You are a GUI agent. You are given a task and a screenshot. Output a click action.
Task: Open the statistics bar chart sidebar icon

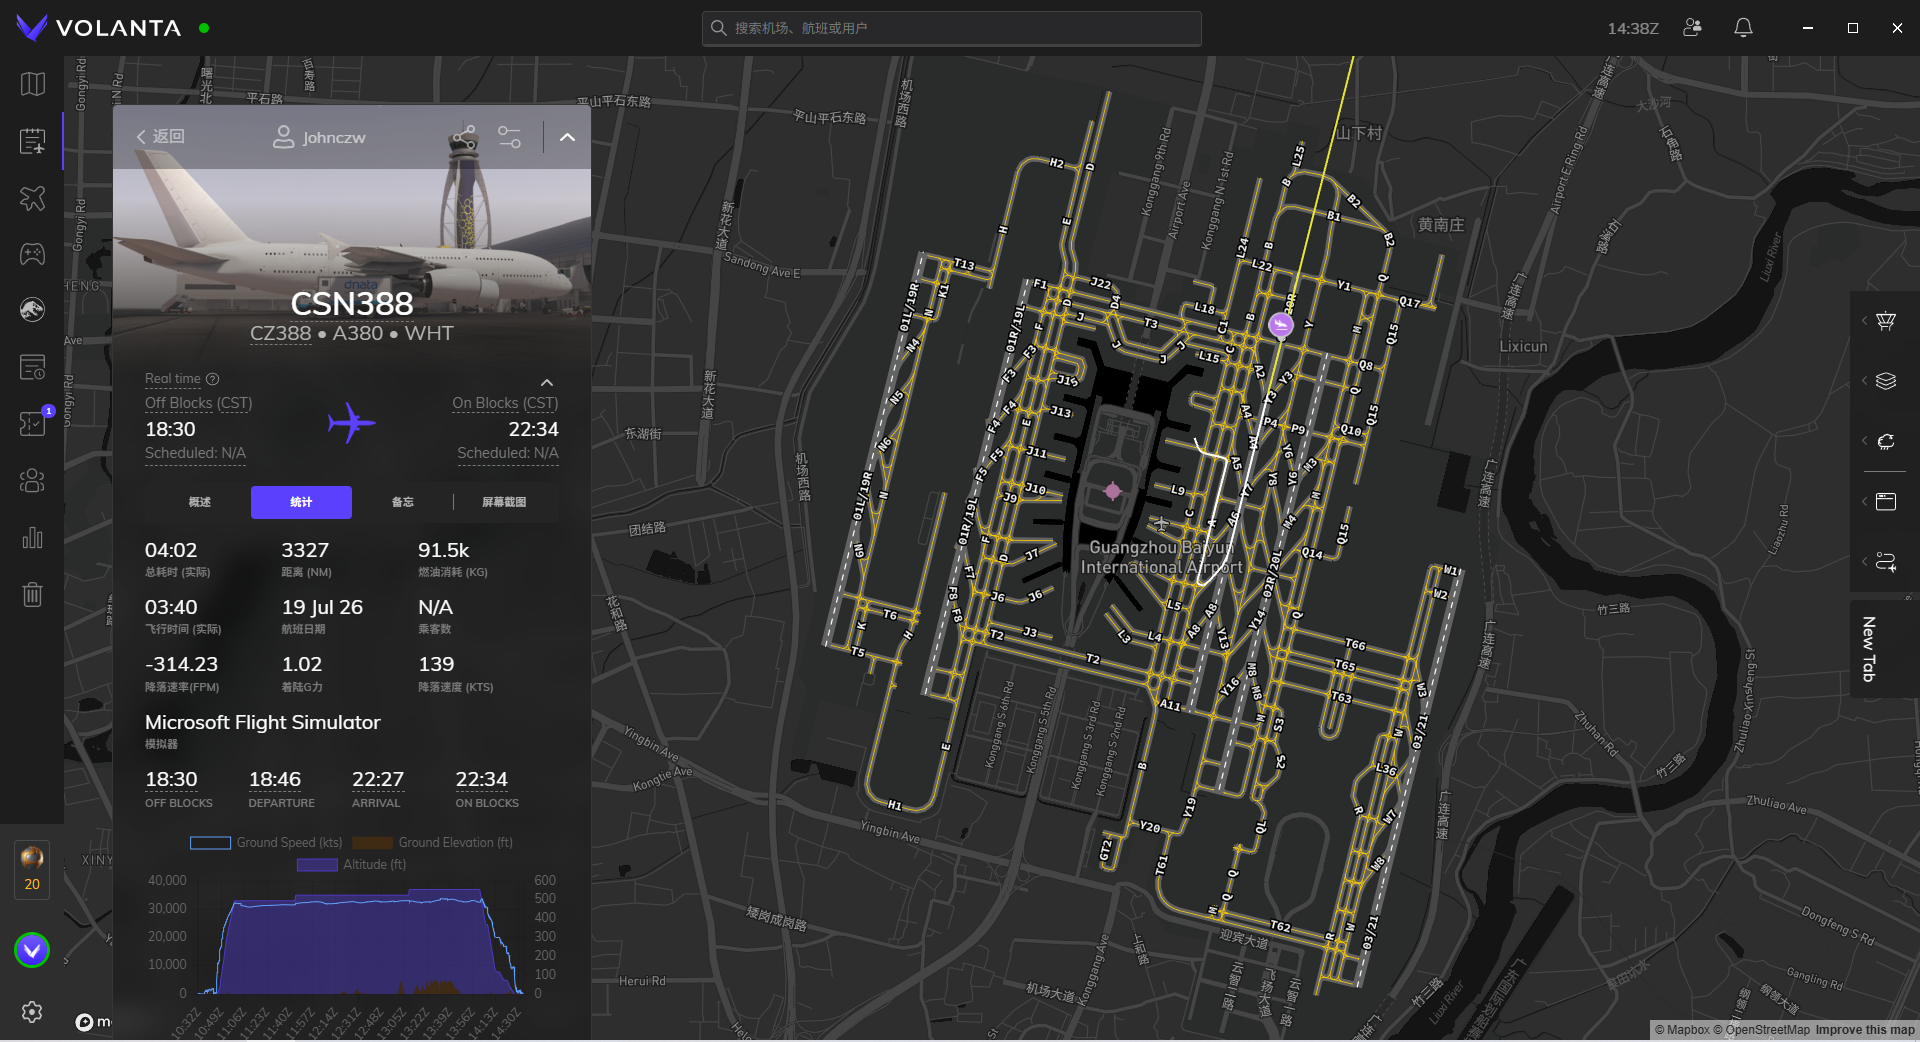pos(32,538)
